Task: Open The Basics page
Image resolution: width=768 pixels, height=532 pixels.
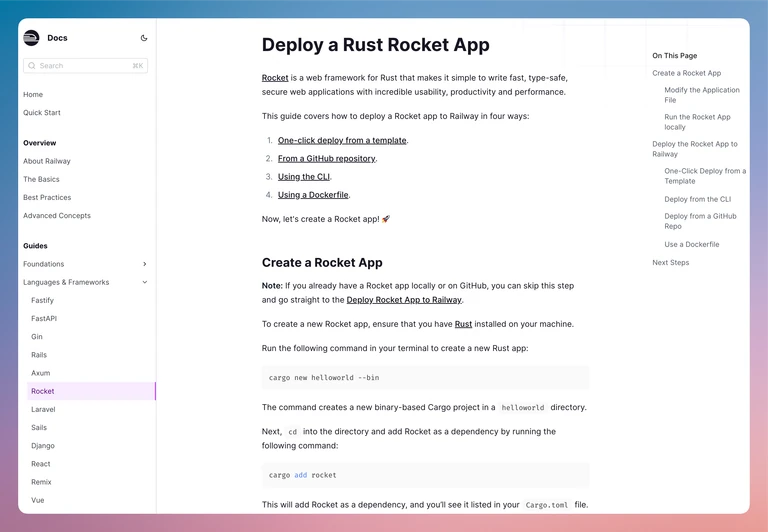Action: tap(41, 179)
